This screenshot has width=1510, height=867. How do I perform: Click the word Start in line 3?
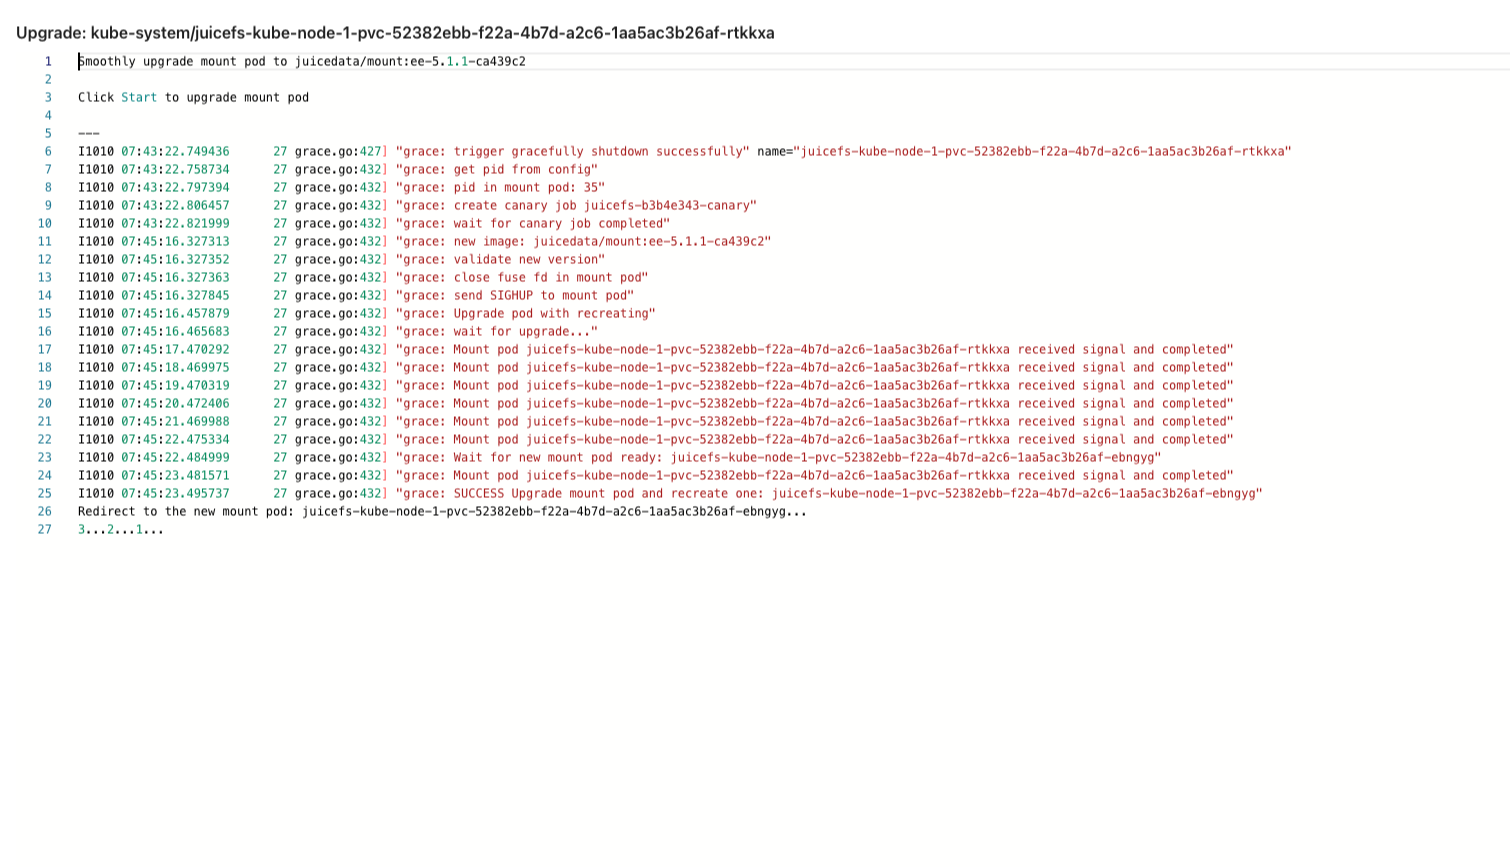pyautogui.click(x=139, y=97)
